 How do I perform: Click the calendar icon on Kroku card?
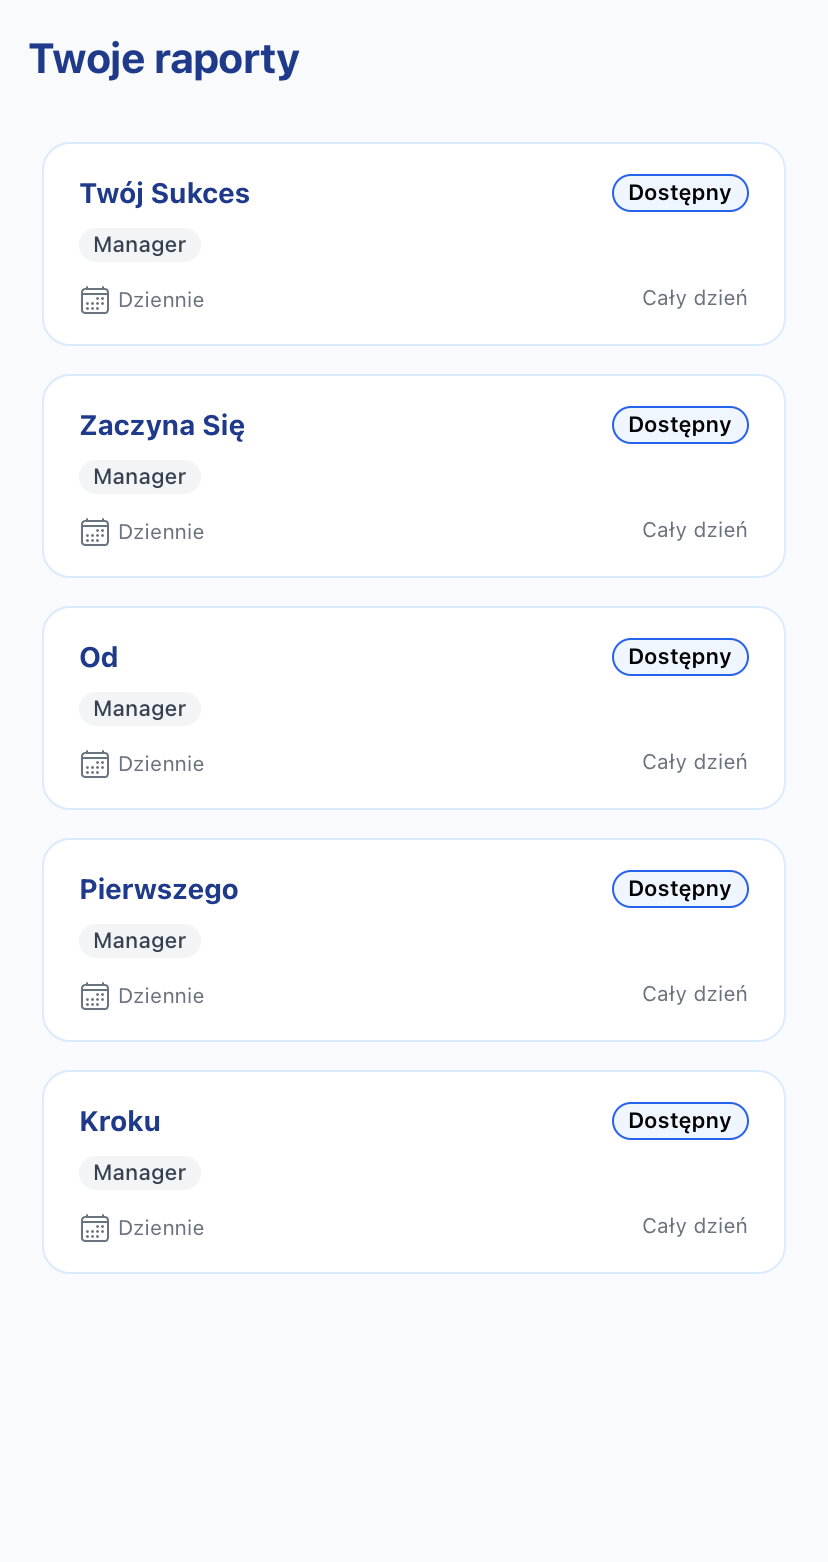click(94, 1228)
